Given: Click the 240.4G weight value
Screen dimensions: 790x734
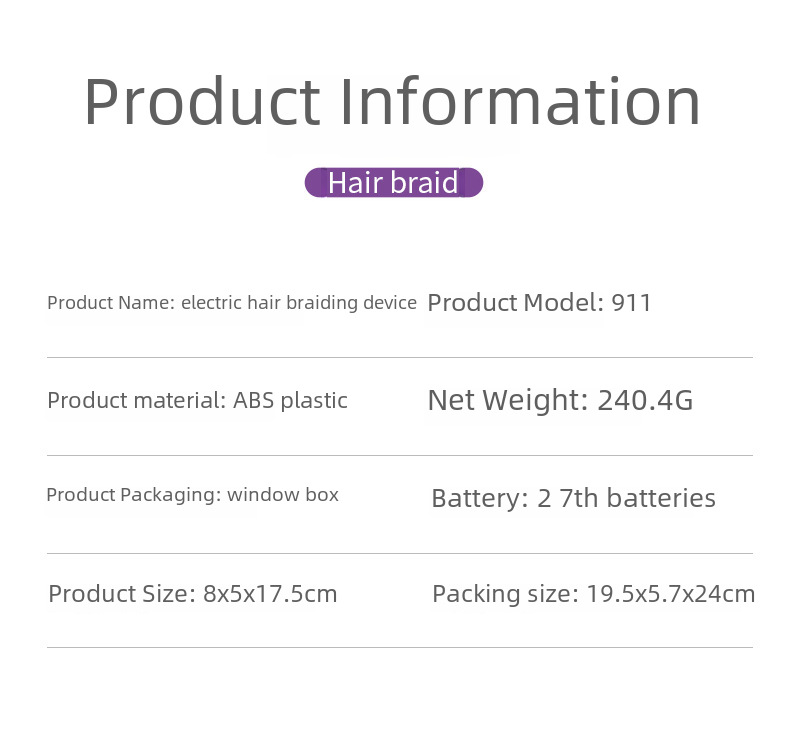Looking at the screenshot, I should 645,401.
